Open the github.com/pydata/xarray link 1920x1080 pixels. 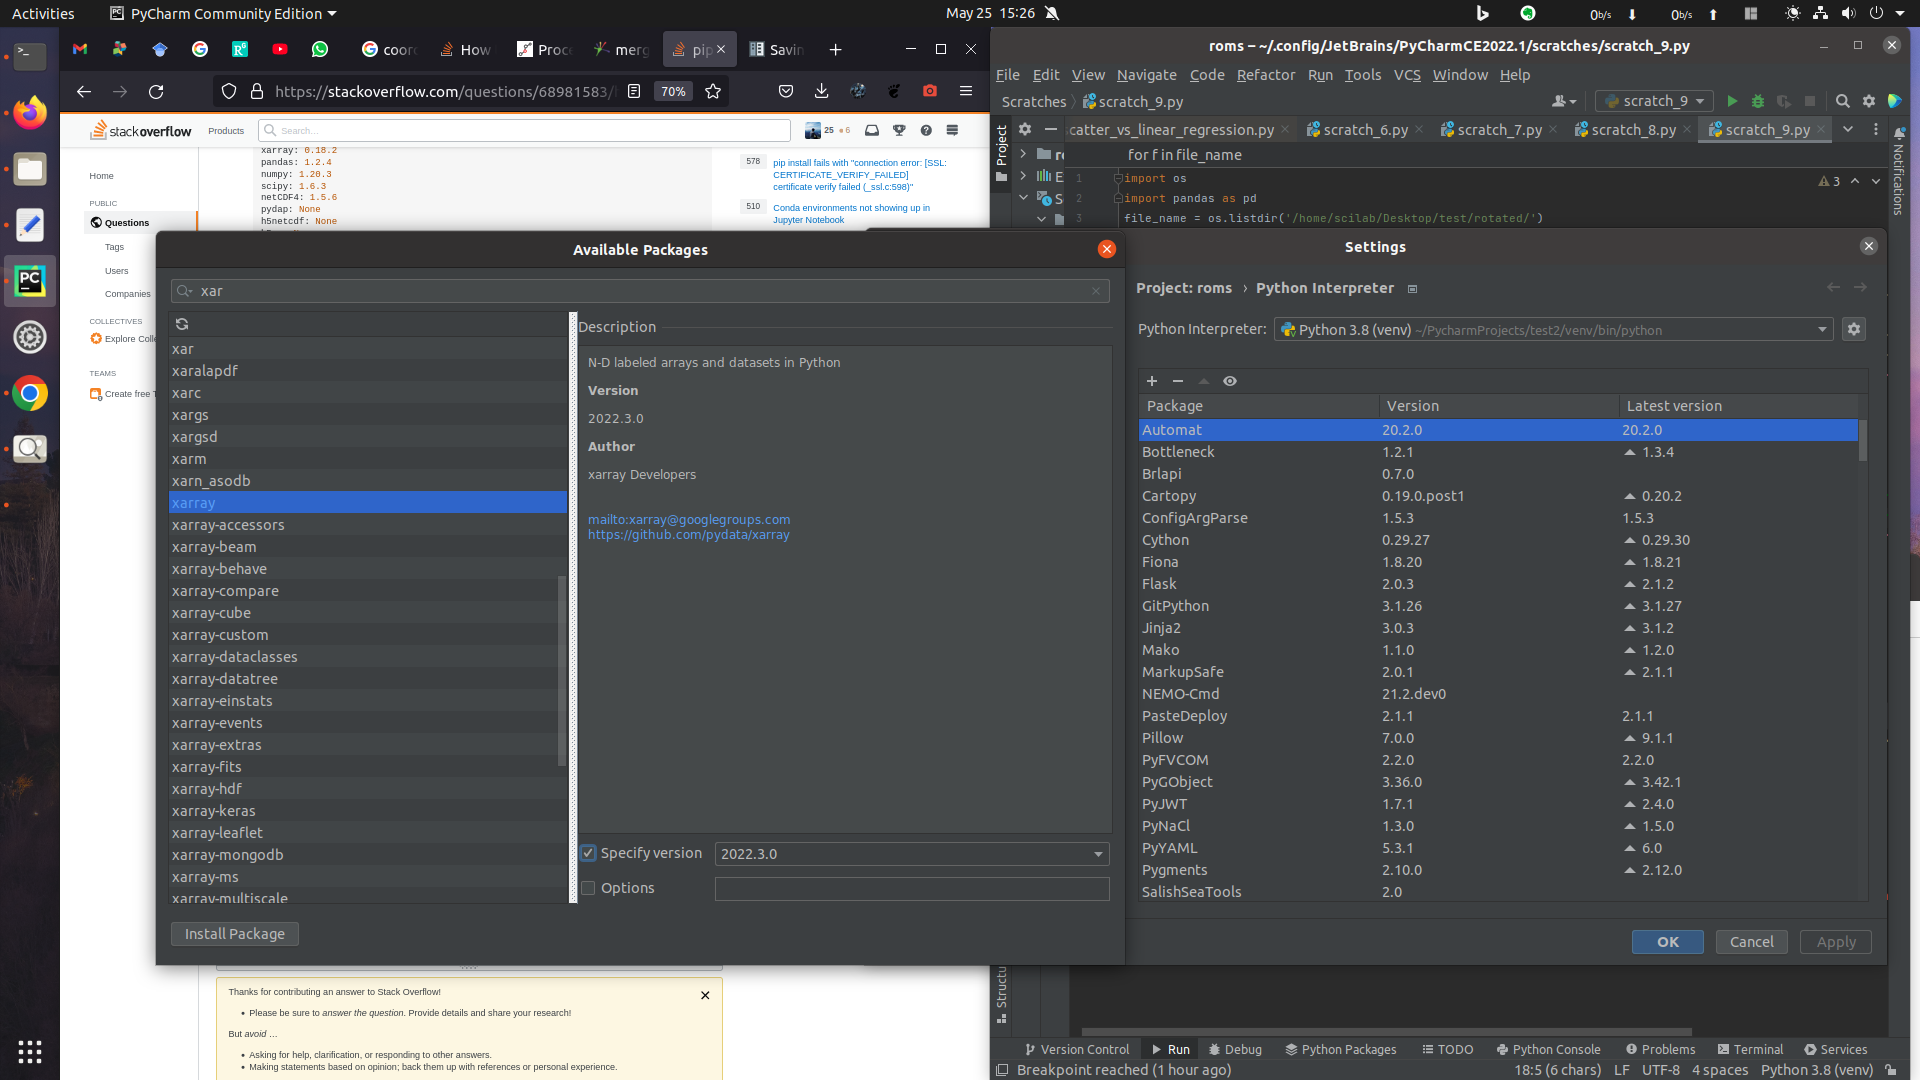click(x=688, y=535)
